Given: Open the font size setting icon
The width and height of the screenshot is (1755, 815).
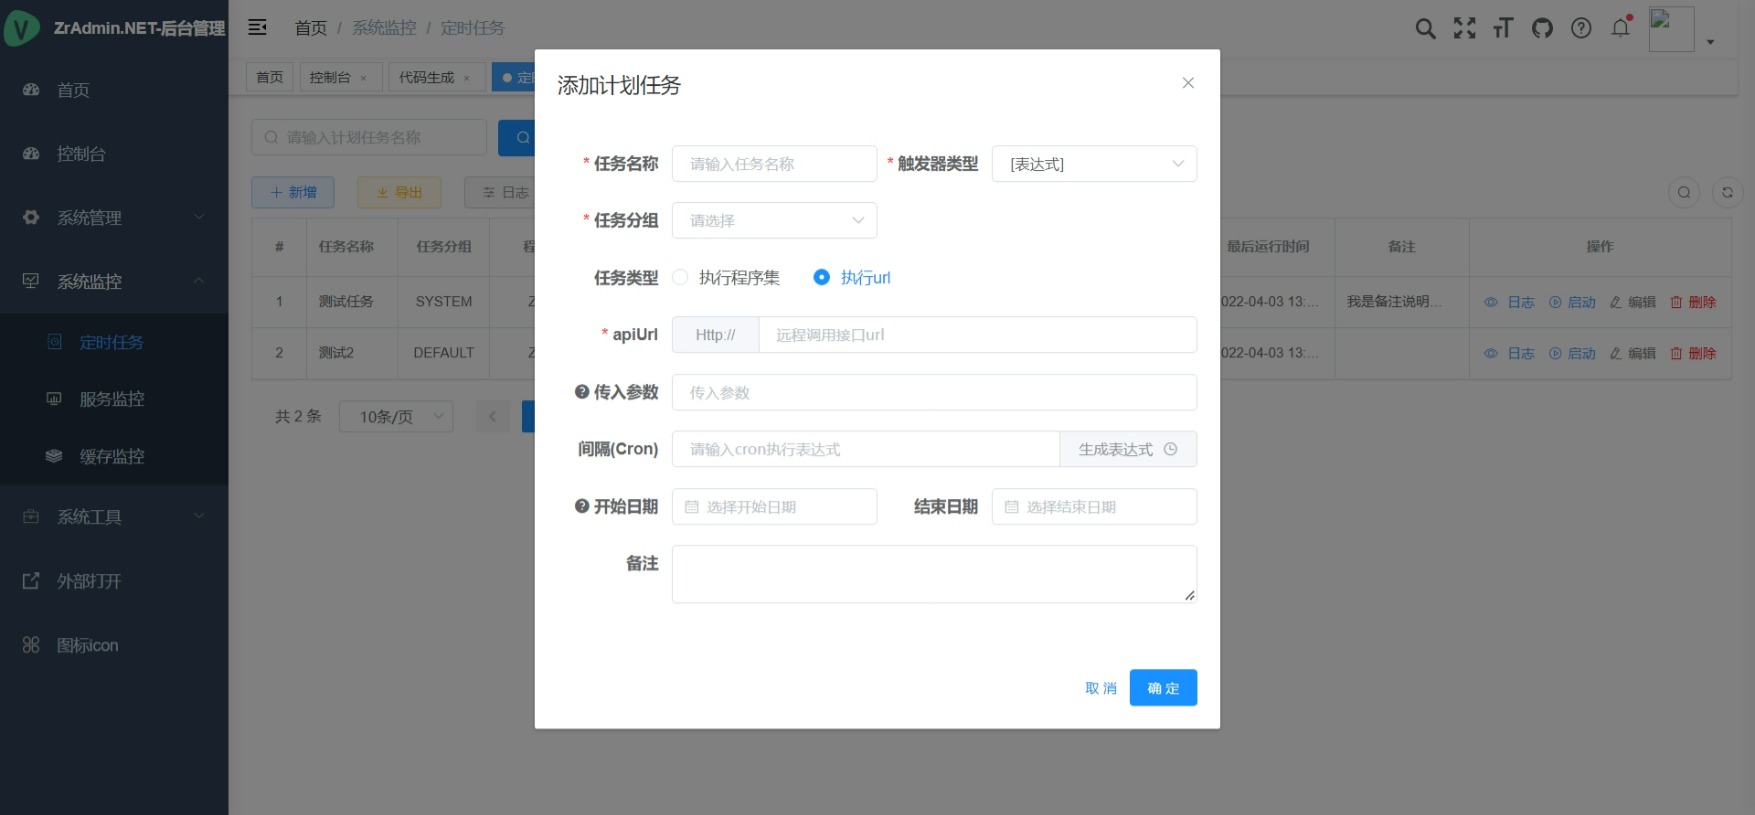Looking at the screenshot, I should [1503, 28].
